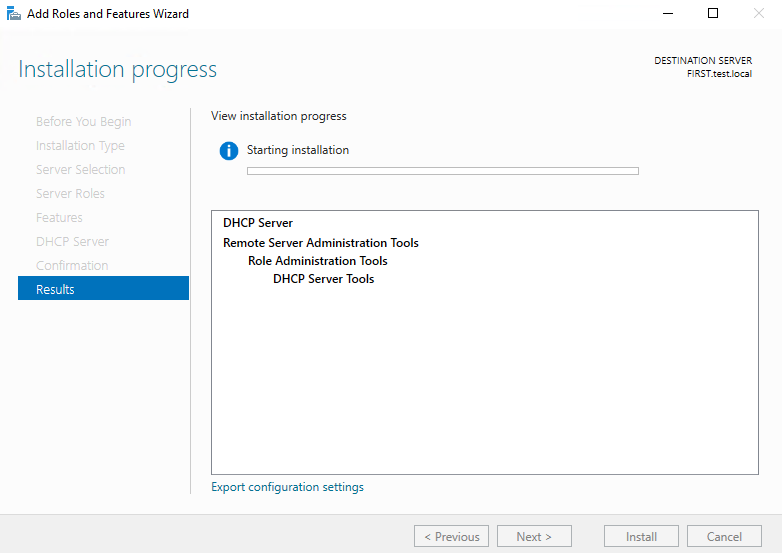Select the Results step in sidebar
The image size is (782, 553).
tap(103, 288)
